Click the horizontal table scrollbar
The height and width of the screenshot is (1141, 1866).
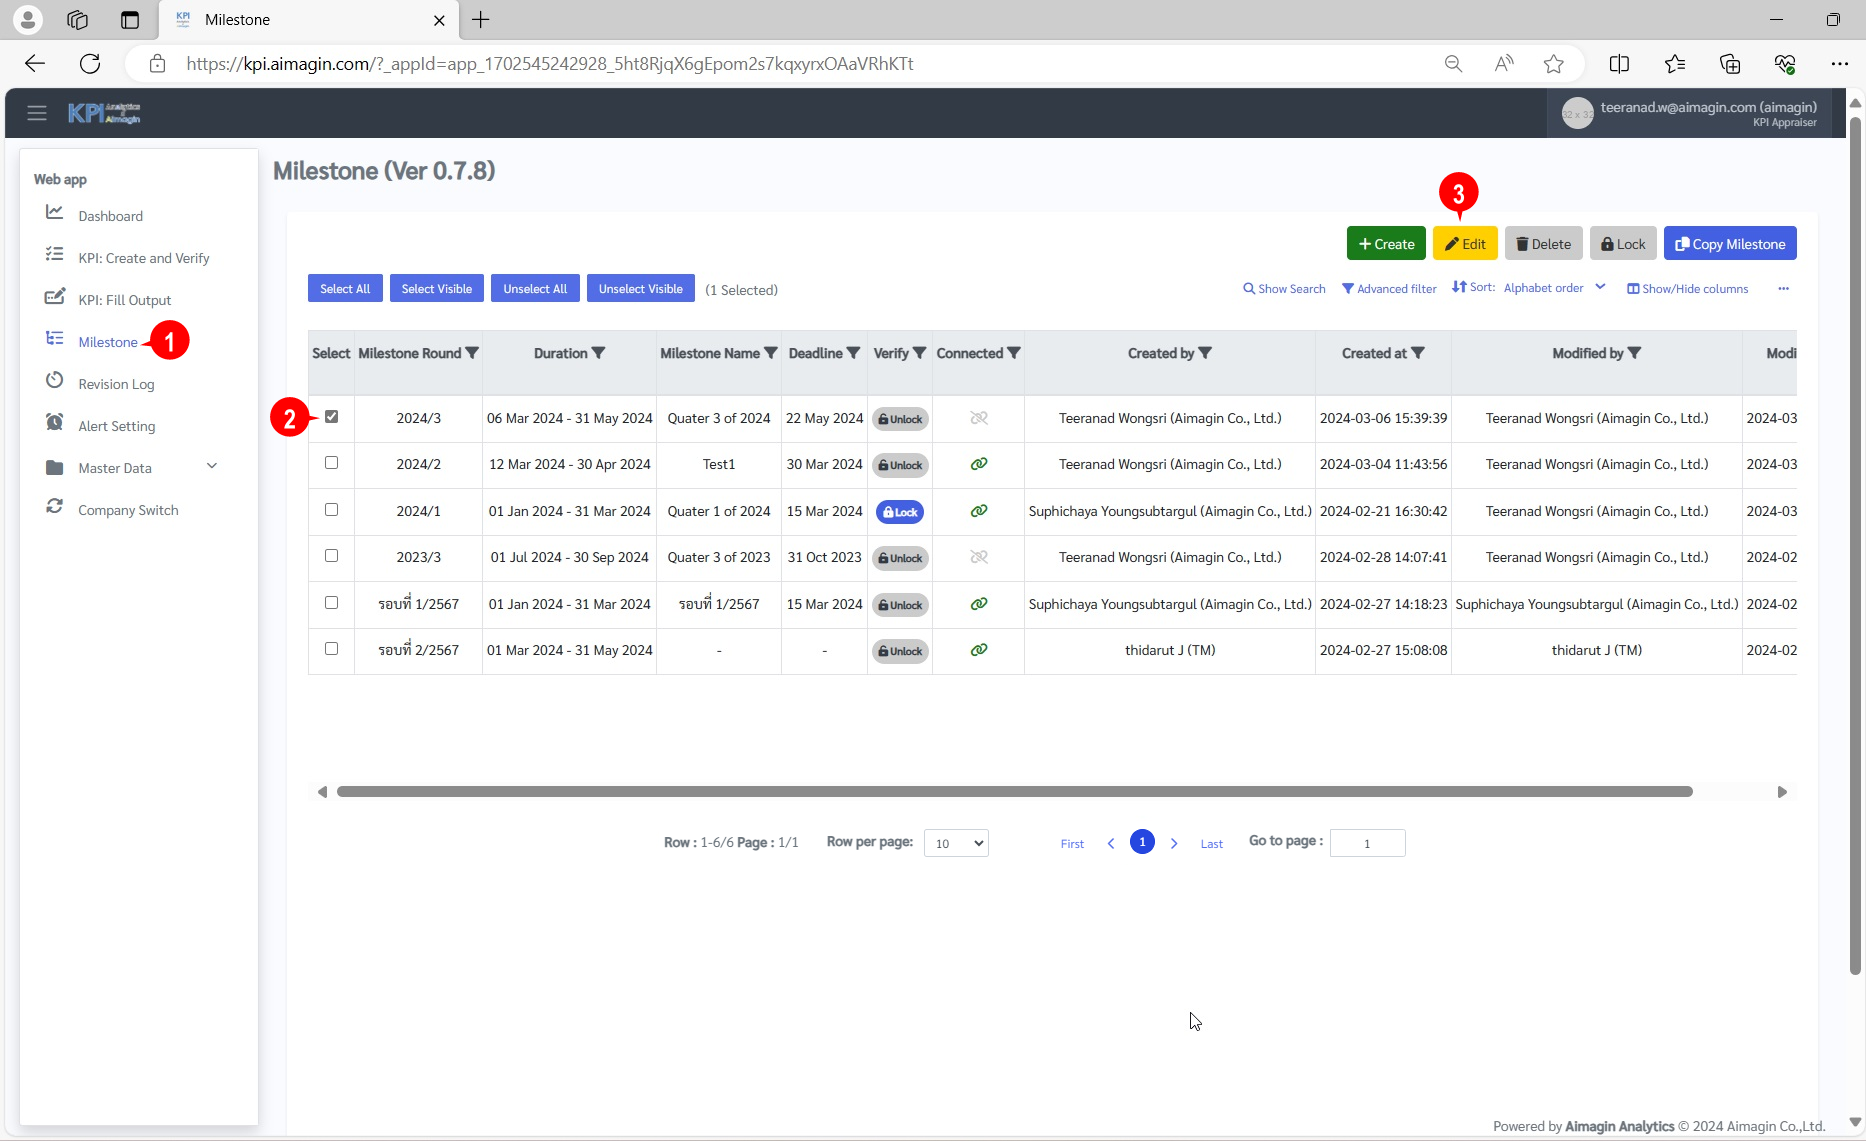[1014, 792]
